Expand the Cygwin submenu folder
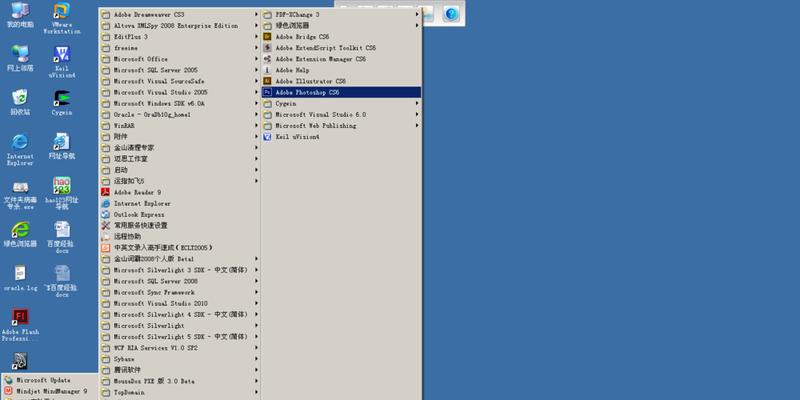The image size is (800, 400). coord(341,104)
